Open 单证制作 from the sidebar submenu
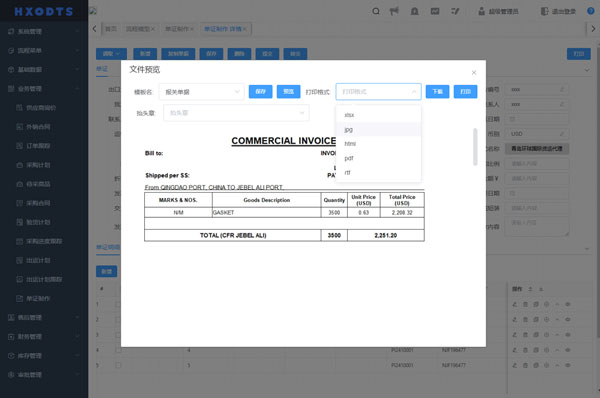This screenshot has height=398, width=600. 38,298
